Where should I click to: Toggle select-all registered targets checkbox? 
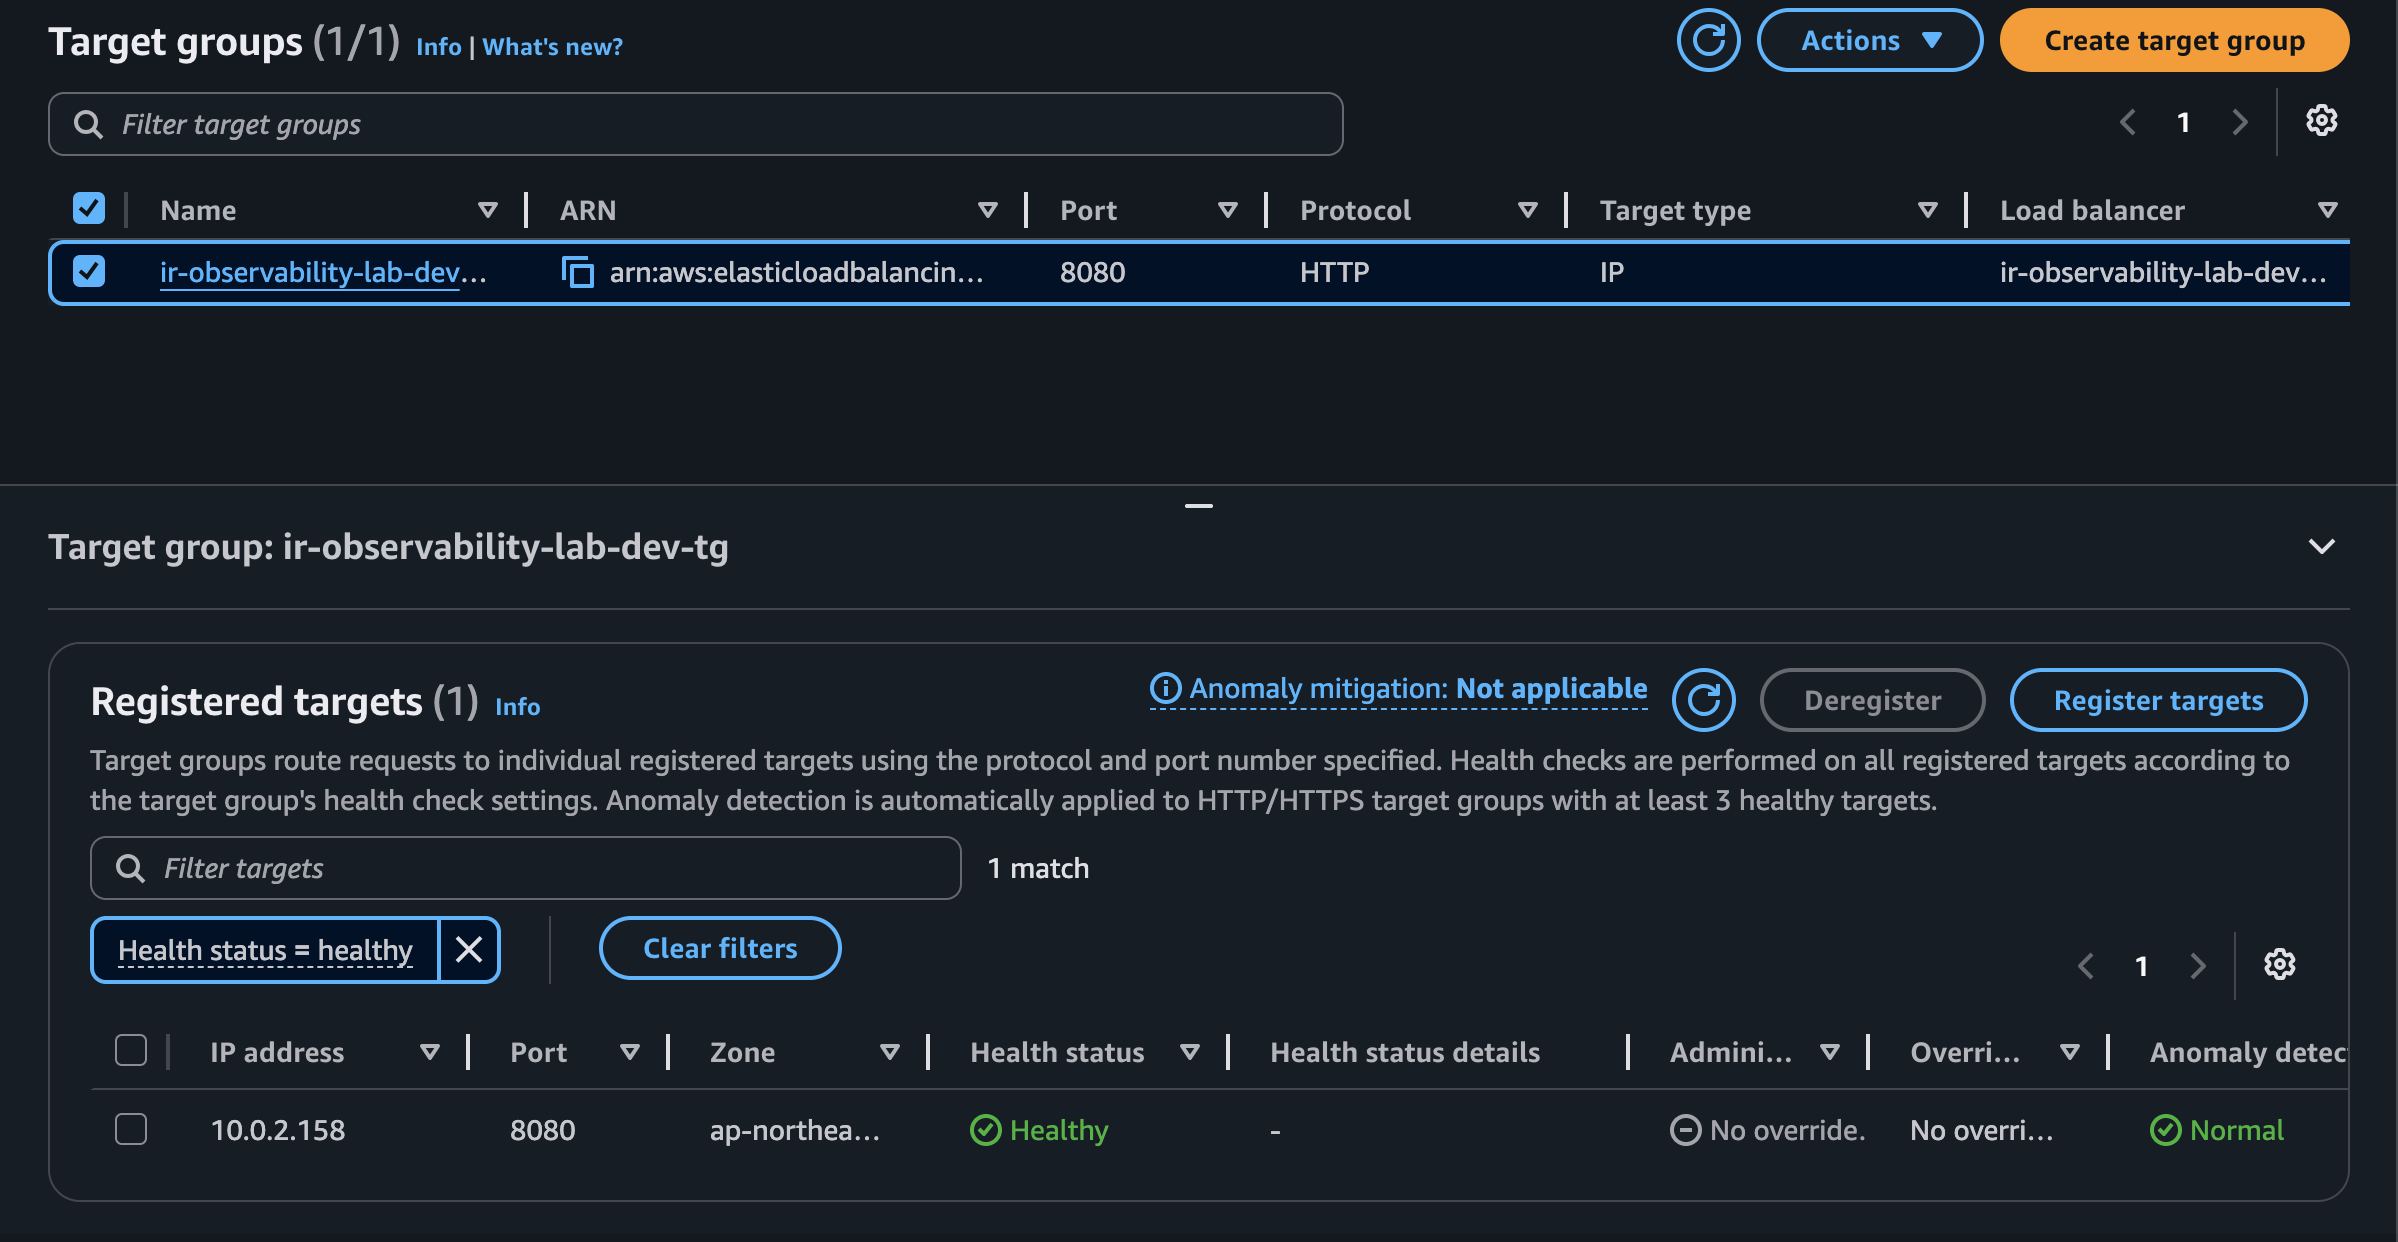pos(131,1051)
